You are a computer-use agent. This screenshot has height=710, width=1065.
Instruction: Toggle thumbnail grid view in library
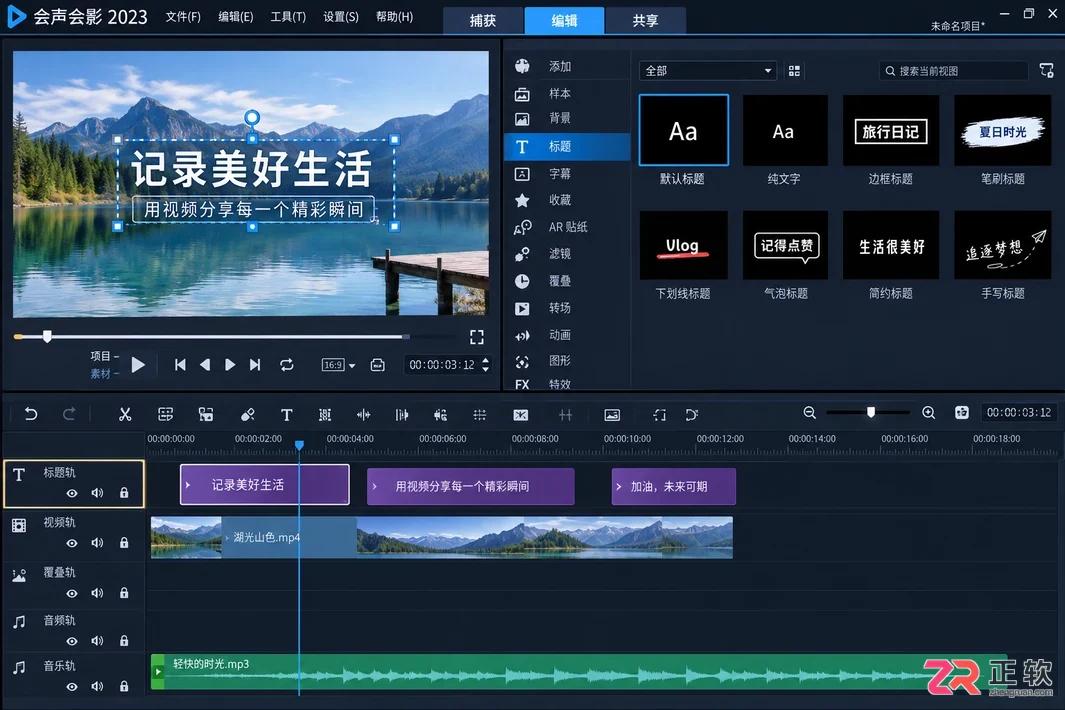click(x=794, y=71)
